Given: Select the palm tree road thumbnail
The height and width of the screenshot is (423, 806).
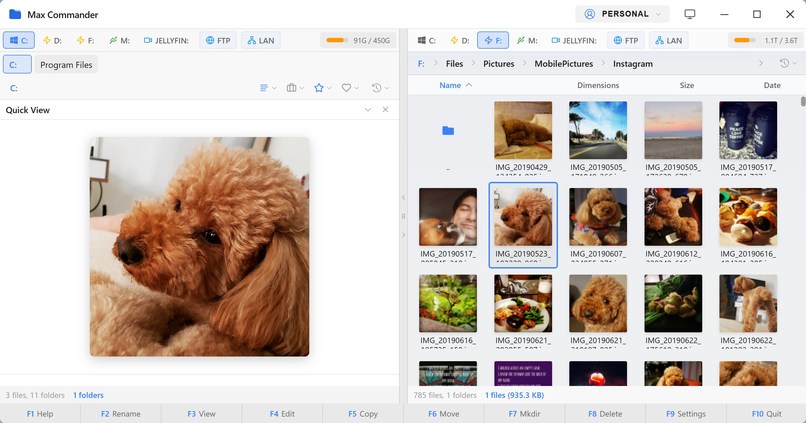Looking at the screenshot, I should (x=598, y=130).
